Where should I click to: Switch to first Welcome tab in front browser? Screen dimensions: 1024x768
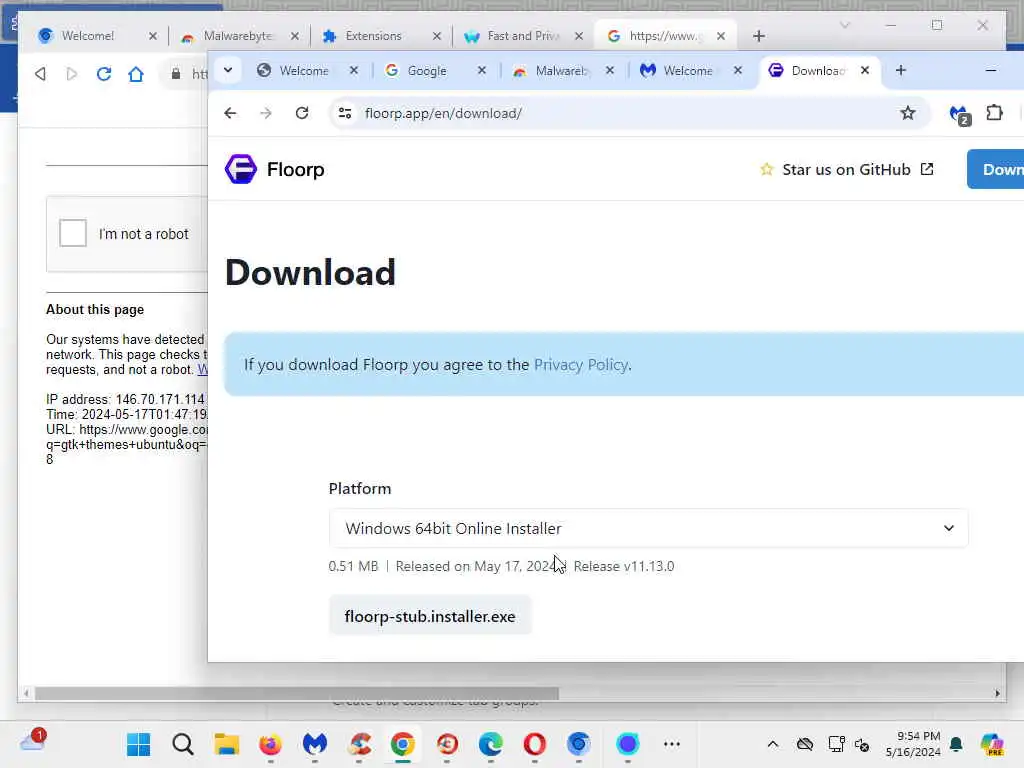tap(303, 71)
